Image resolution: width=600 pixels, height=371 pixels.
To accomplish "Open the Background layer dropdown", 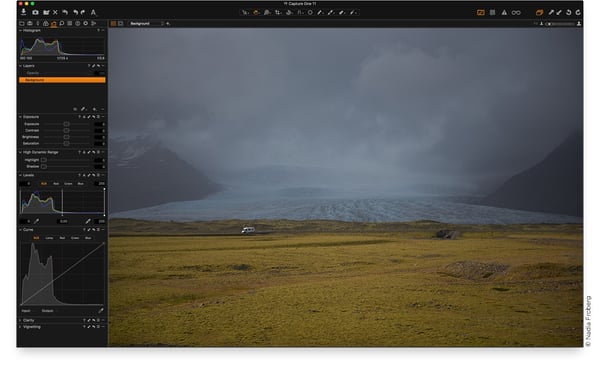I will point(146,23).
